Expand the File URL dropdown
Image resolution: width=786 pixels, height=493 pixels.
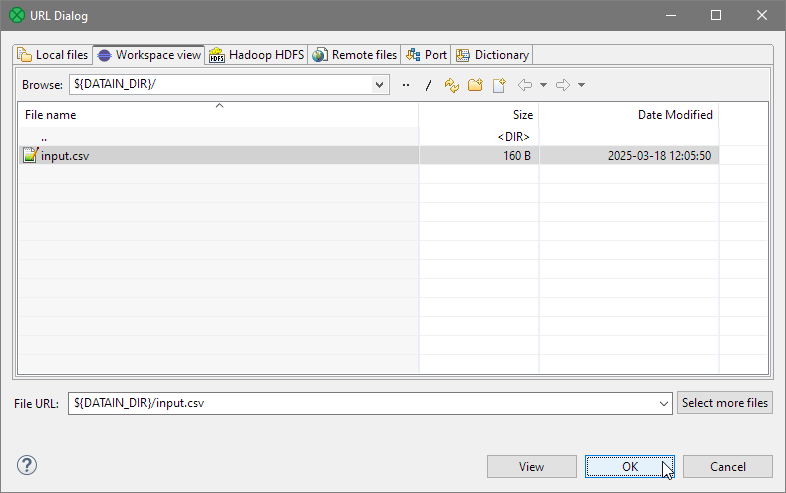pos(665,403)
